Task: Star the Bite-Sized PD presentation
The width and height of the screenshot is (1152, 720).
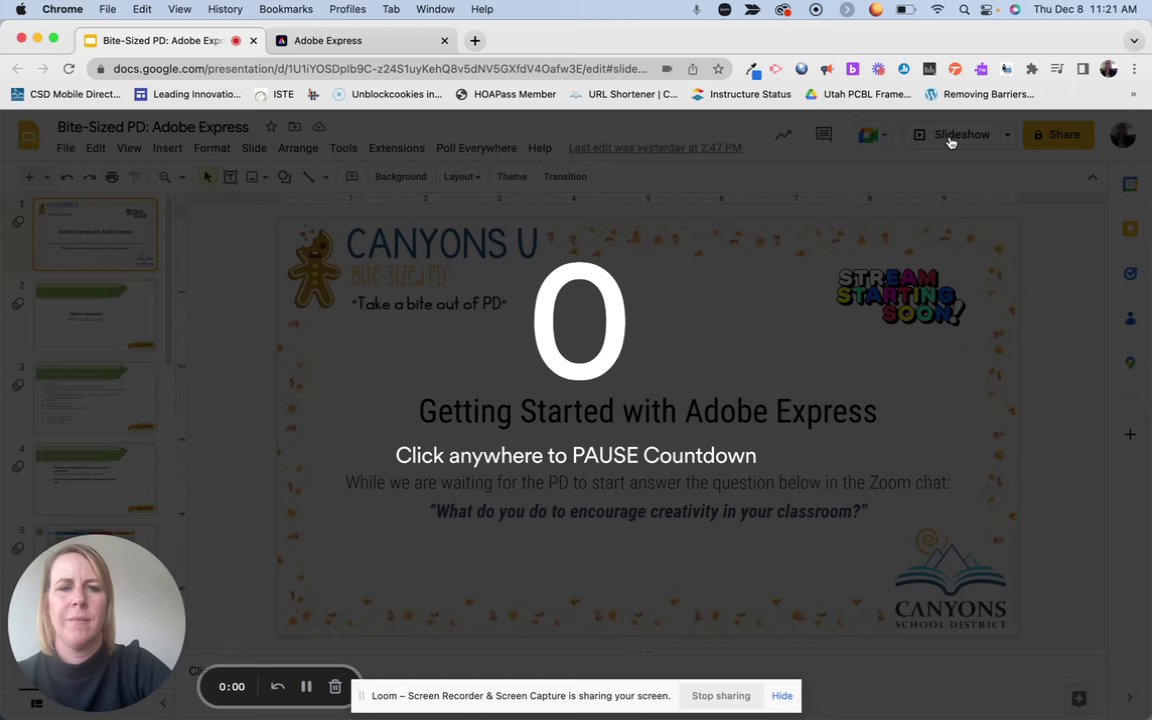Action: [271, 126]
